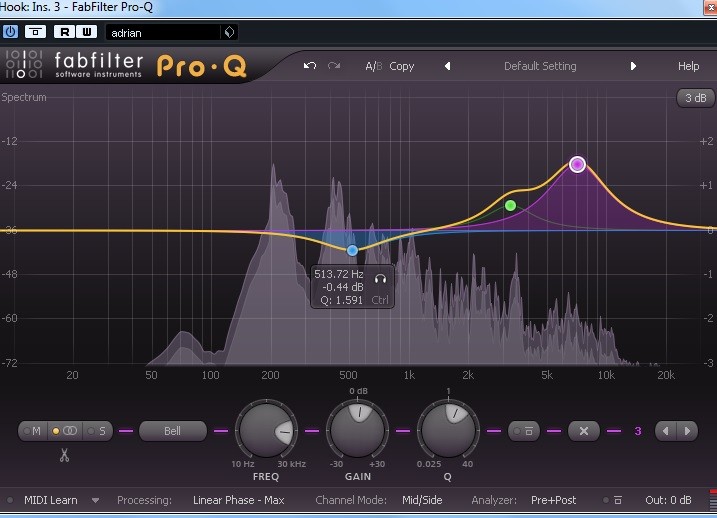Go to previous preset arrow

(447, 66)
